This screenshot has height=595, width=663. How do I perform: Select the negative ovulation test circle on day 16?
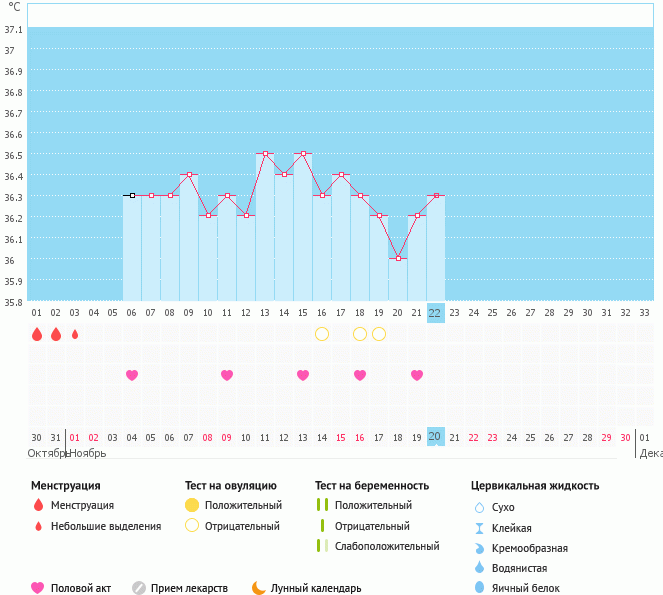click(322, 334)
